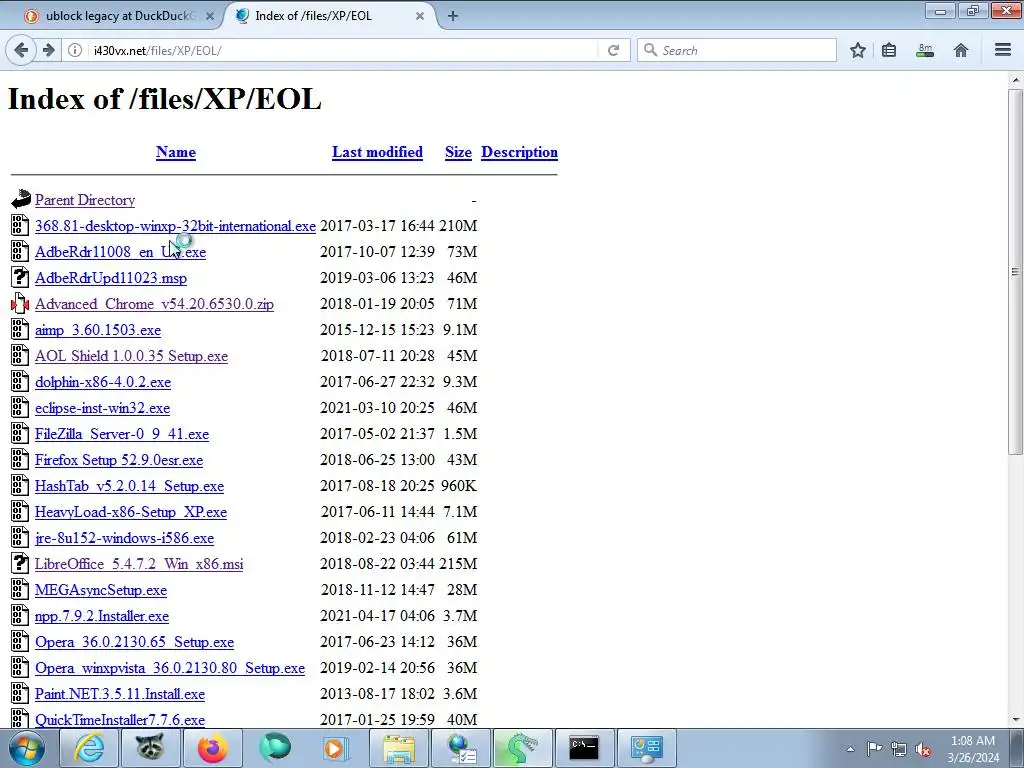Image resolution: width=1024 pixels, height=768 pixels.
Task: Download aimp_3.60.1503.exe
Action: coord(98,330)
